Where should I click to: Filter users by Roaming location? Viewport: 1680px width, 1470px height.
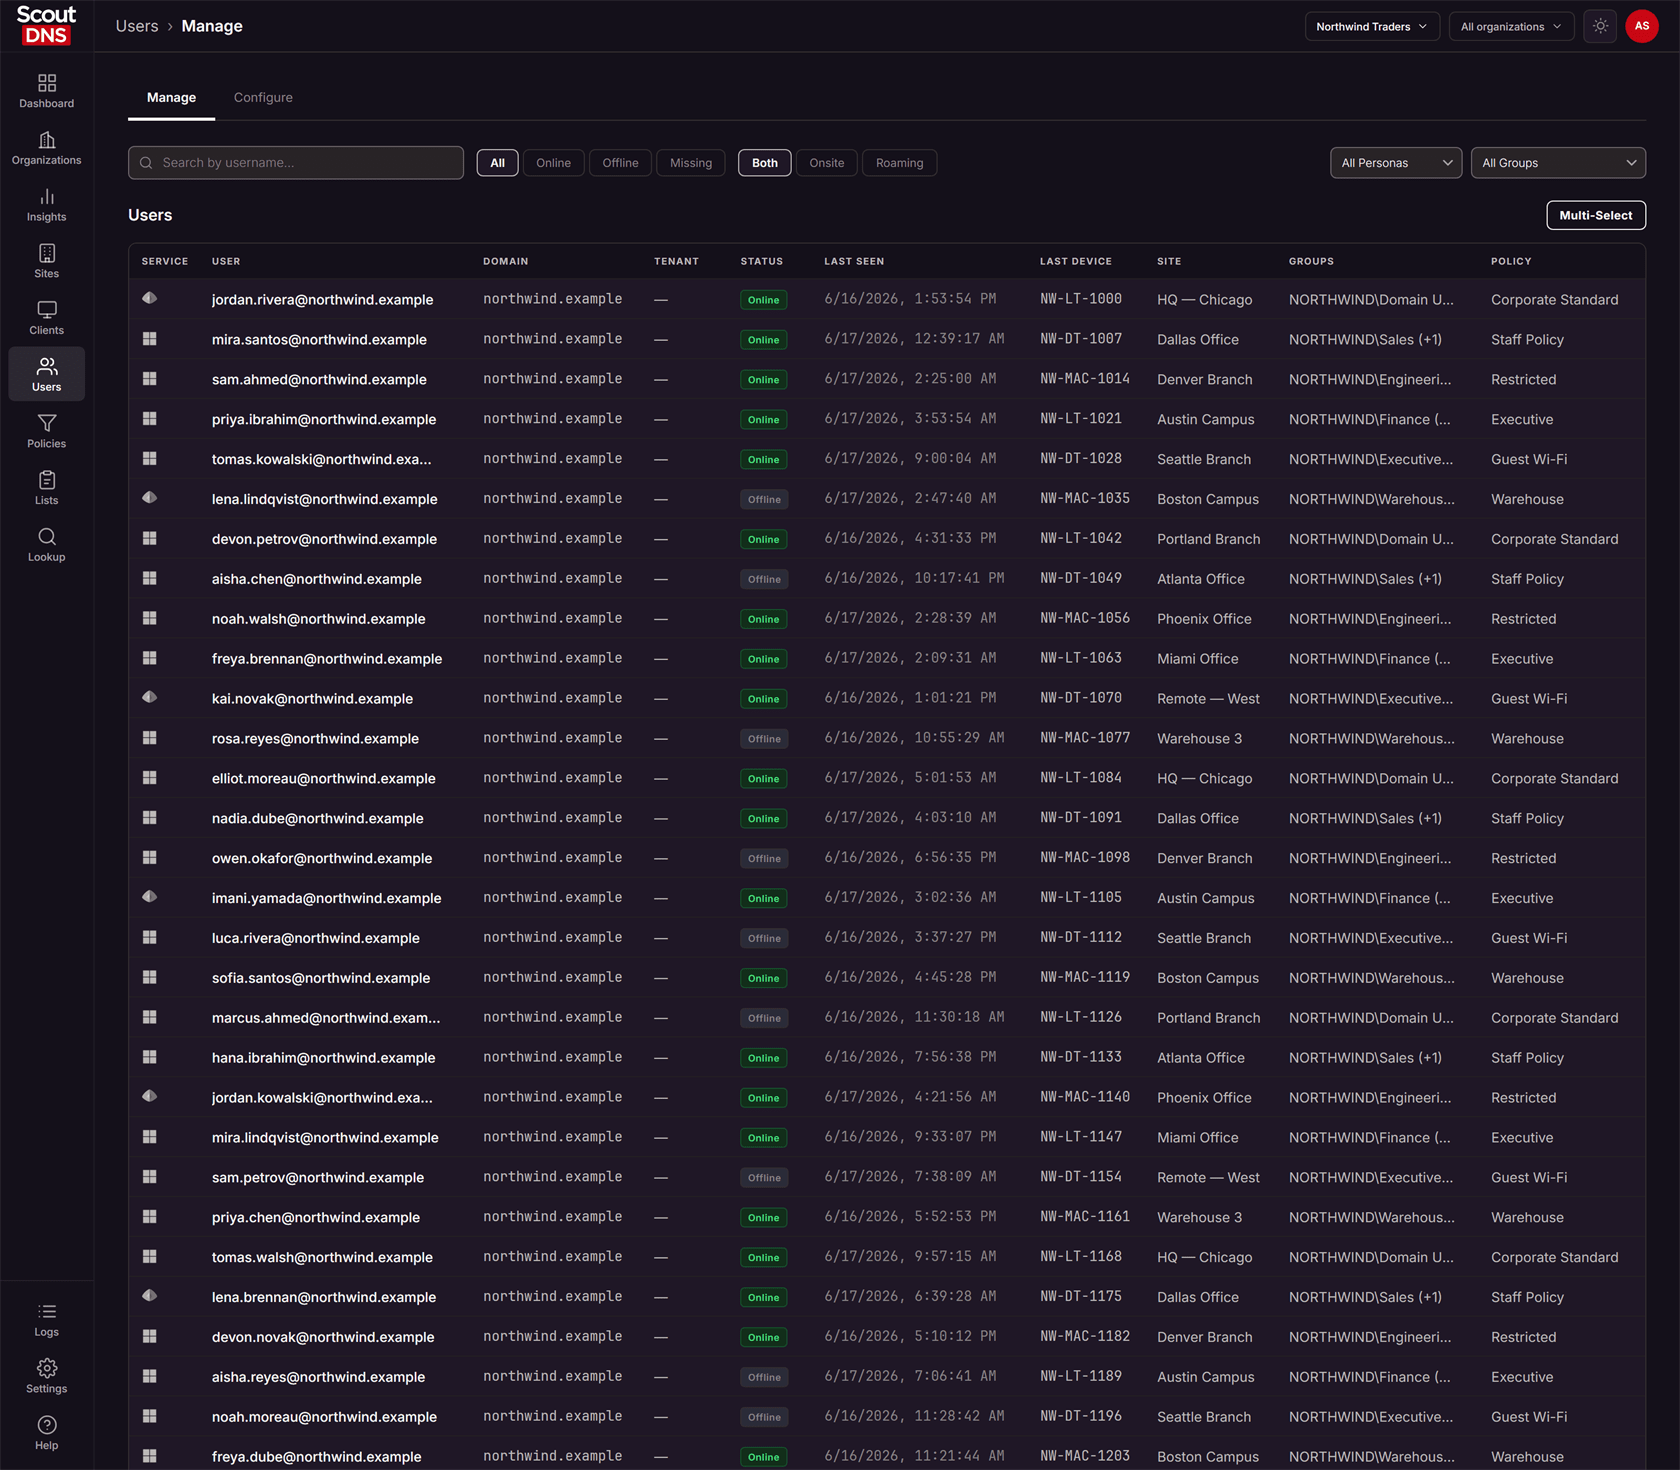(x=899, y=163)
